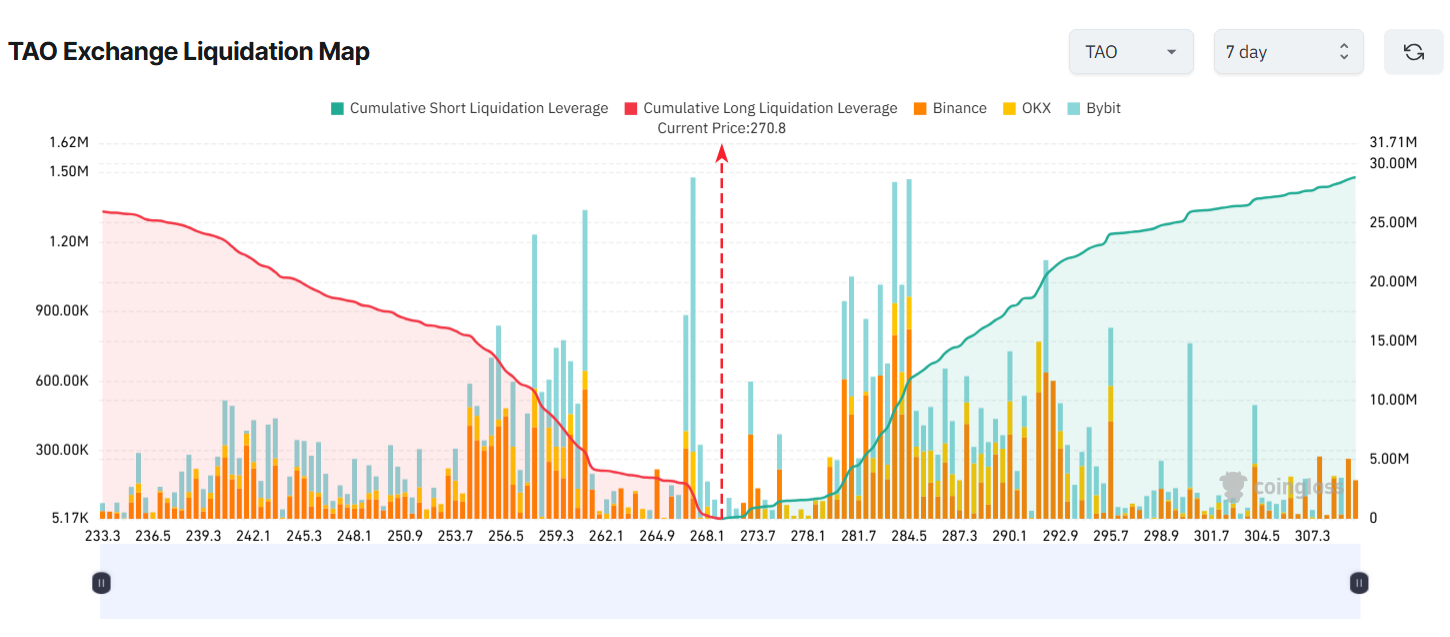The width and height of the screenshot is (1450, 637).
Task: Click the red current price arrow marker
Action: pyautogui.click(x=721, y=152)
